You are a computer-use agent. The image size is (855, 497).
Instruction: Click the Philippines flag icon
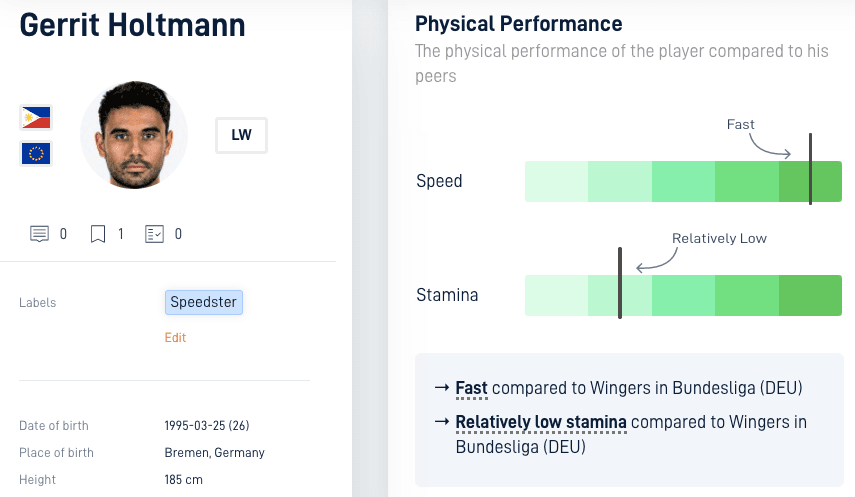[36, 118]
